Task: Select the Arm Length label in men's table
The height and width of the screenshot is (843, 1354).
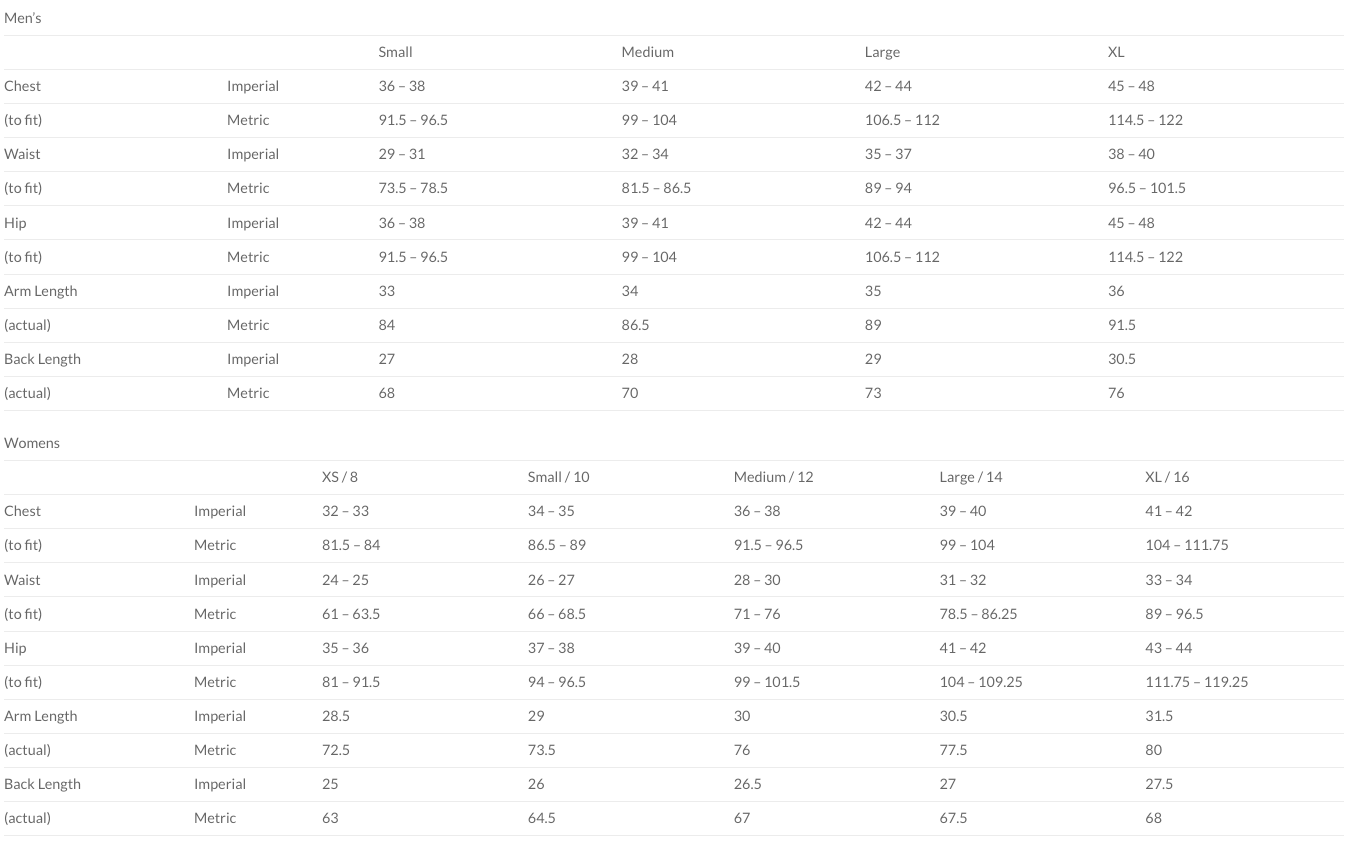Action: click(40, 291)
